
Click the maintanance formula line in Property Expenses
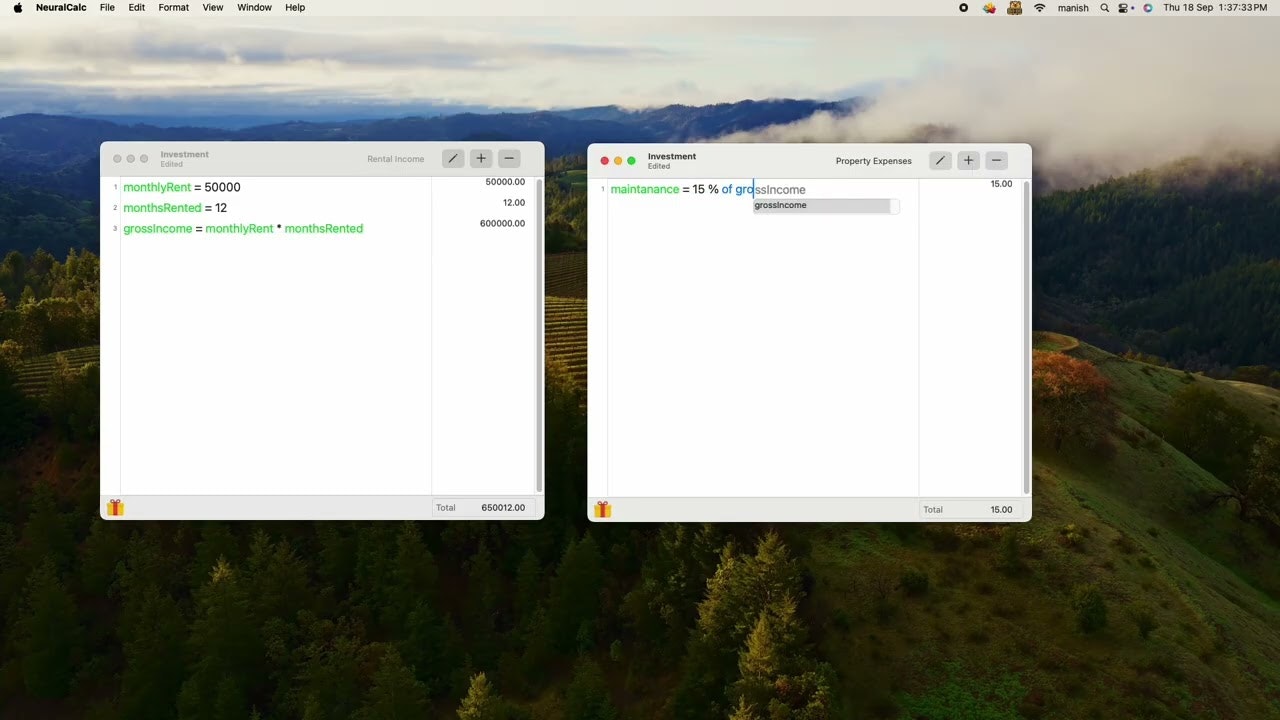(708, 189)
